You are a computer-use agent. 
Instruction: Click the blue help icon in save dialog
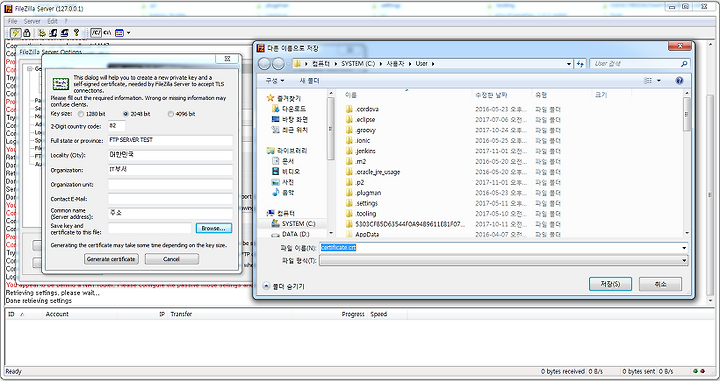click(679, 81)
